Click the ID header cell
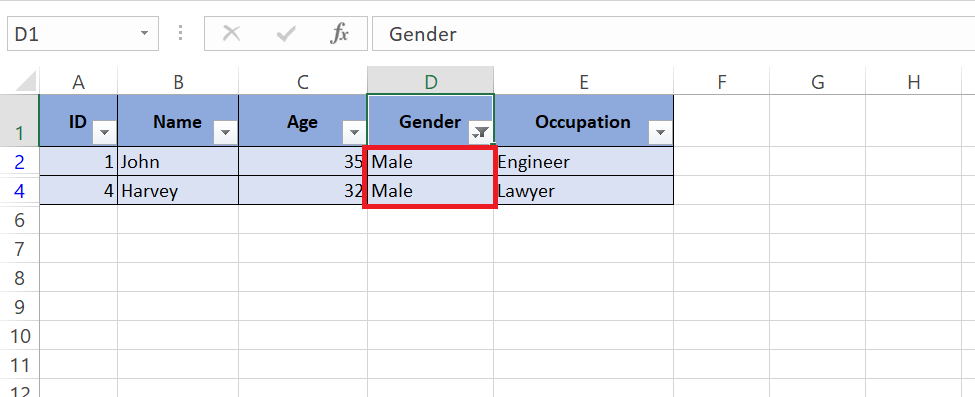The width and height of the screenshot is (975, 397). (x=78, y=121)
